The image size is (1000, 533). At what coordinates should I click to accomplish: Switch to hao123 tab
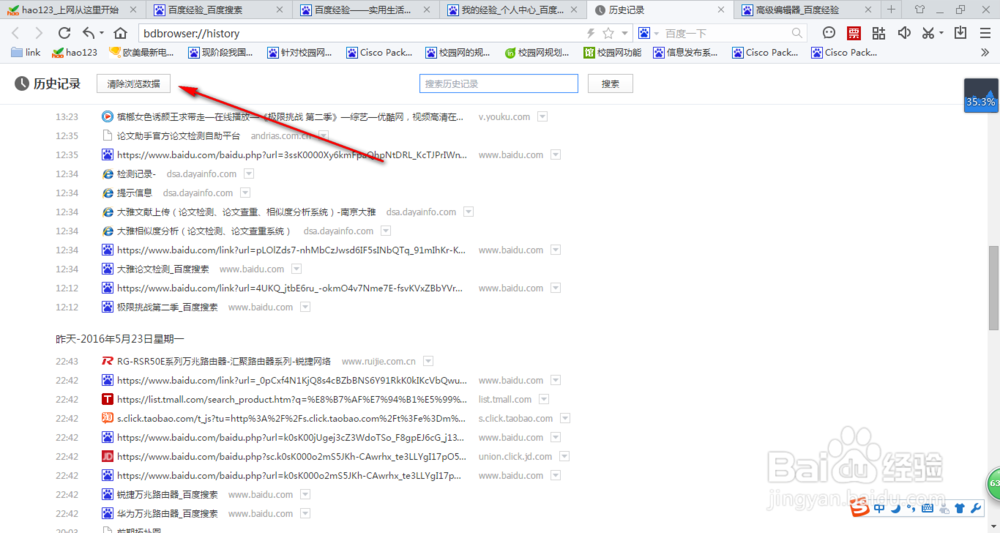pyautogui.click(x=71, y=10)
